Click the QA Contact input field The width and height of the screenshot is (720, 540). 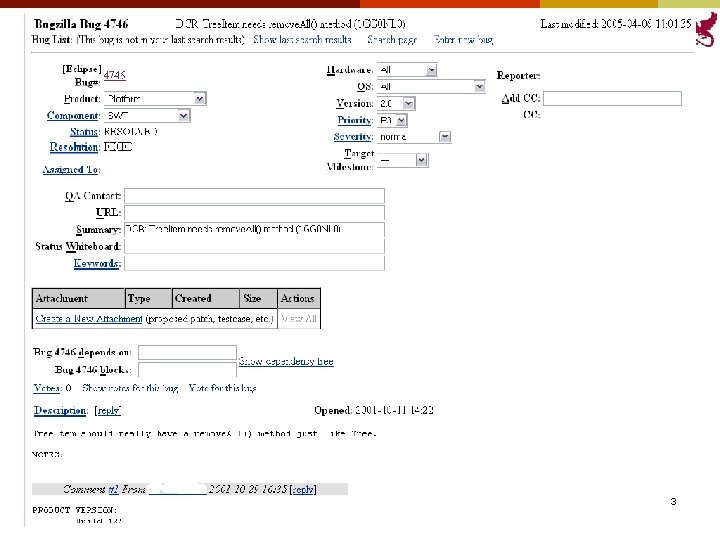click(x=254, y=196)
